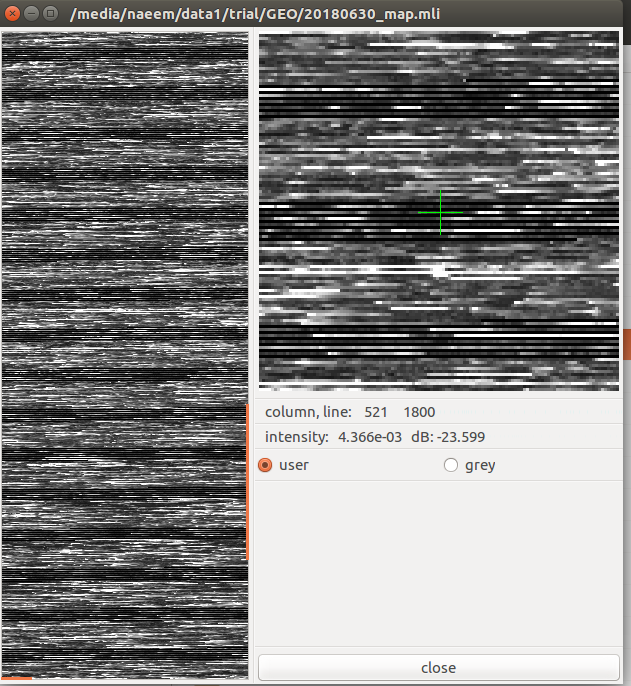This screenshot has height=686, width=631.
Task: Click the intensity value 4.366e-03
Action: coord(372,437)
